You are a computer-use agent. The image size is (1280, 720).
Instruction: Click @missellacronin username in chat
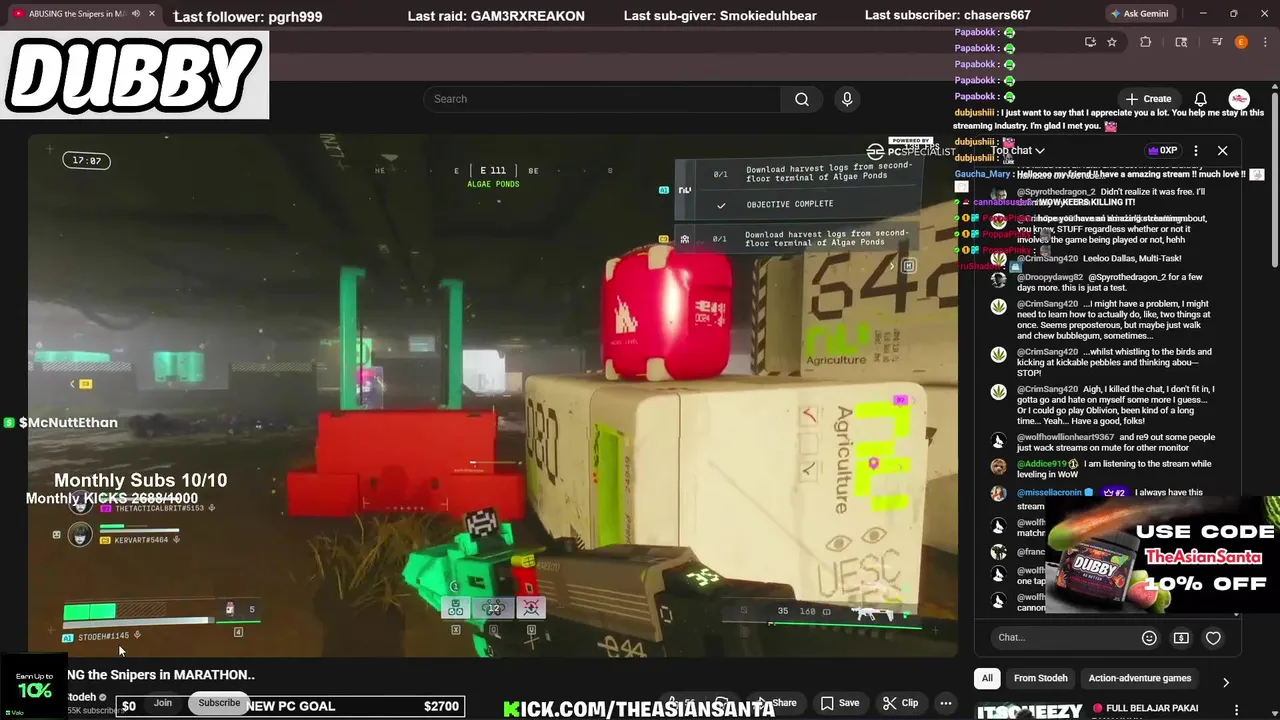1050,493
